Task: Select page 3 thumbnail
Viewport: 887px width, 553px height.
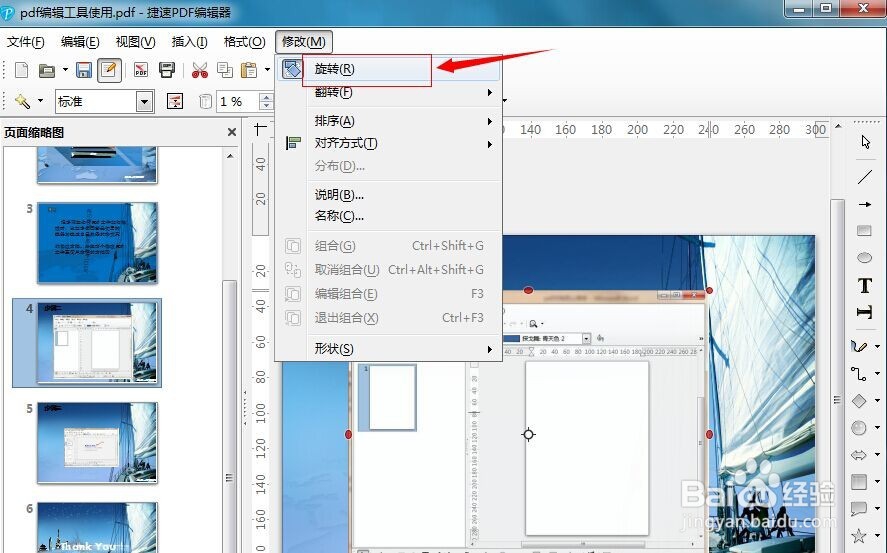Action: [97, 243]
